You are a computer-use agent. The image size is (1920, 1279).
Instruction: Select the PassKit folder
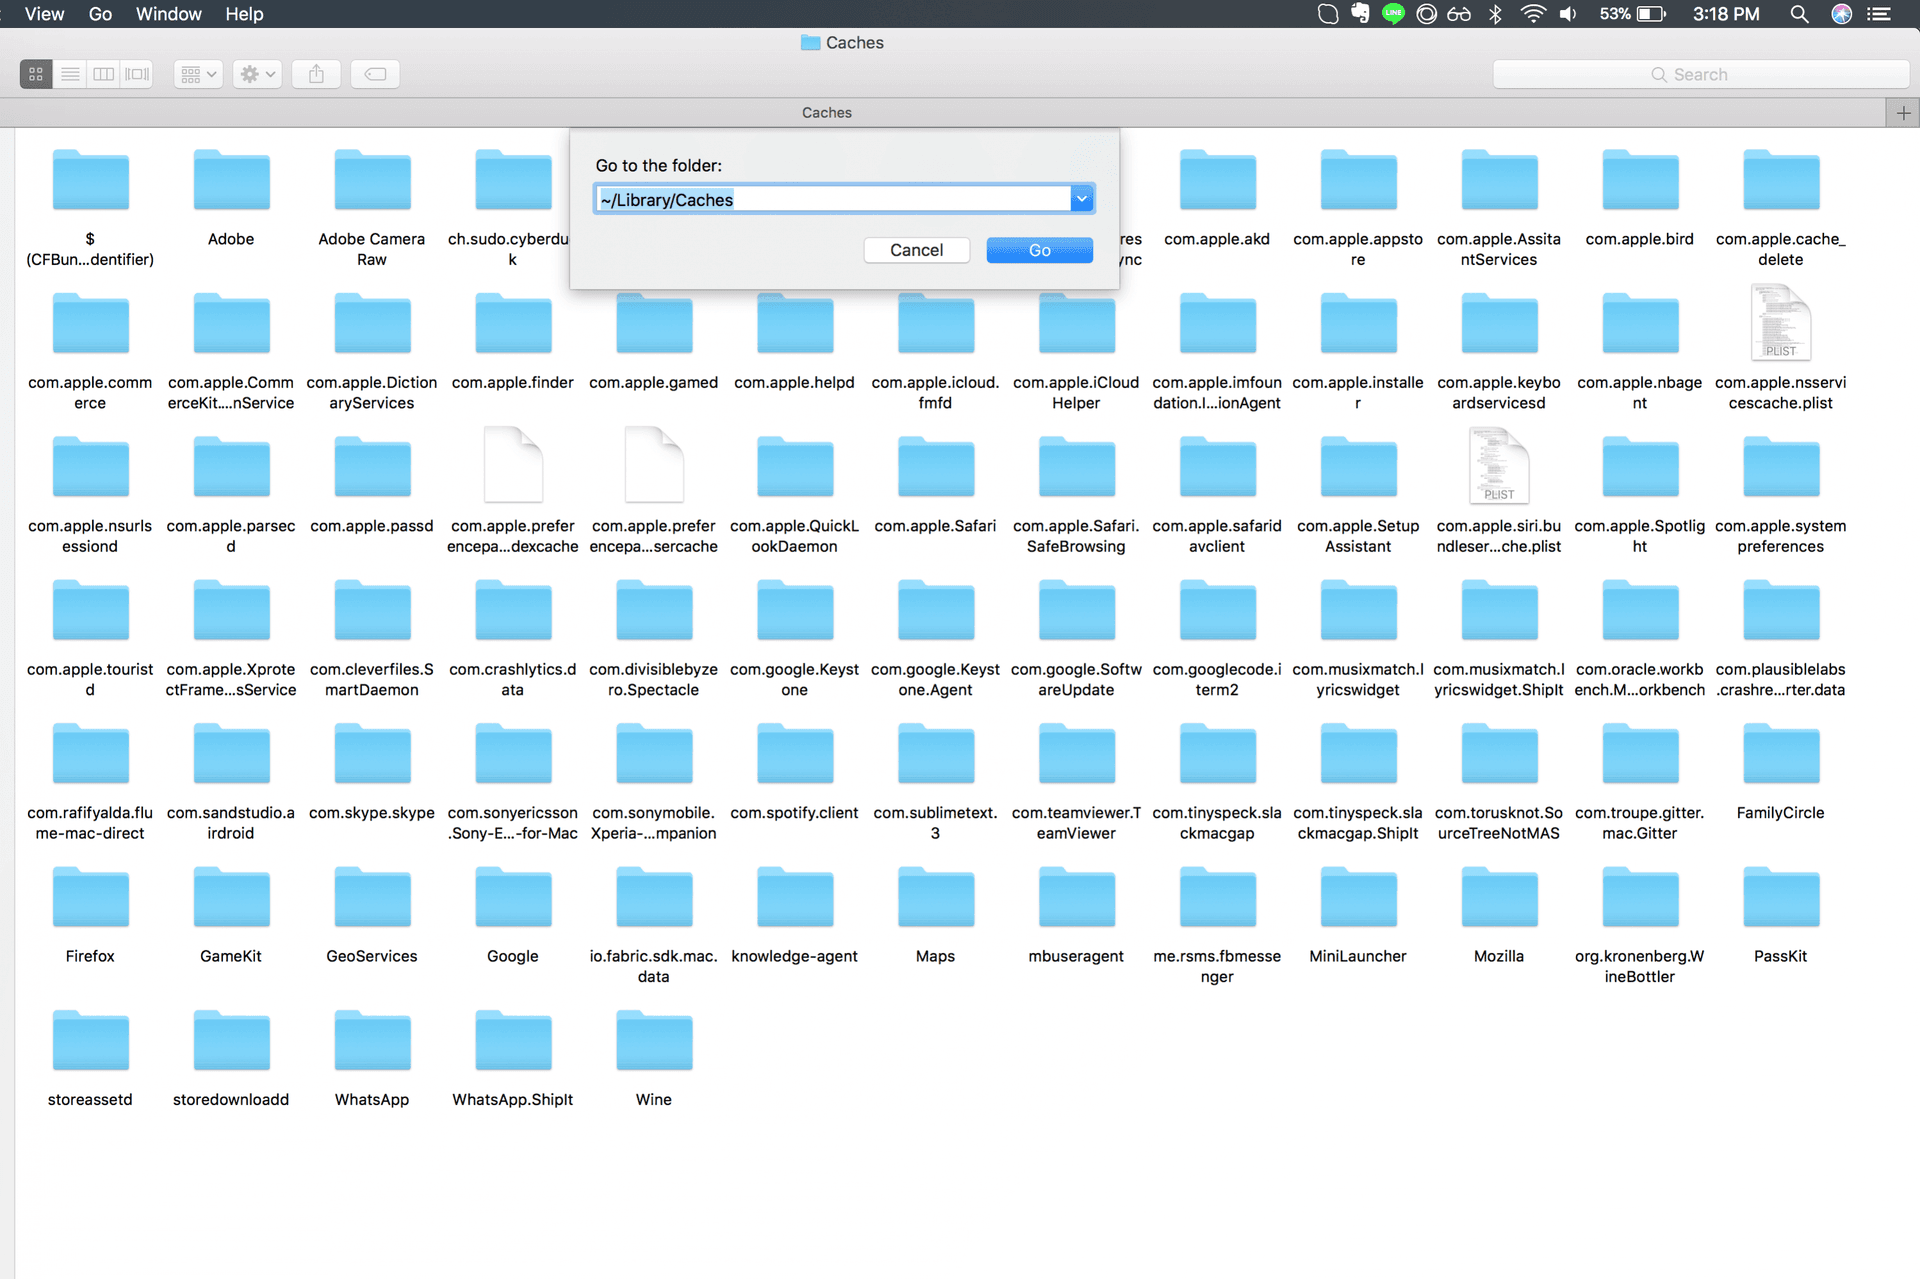click(1781, 897)
